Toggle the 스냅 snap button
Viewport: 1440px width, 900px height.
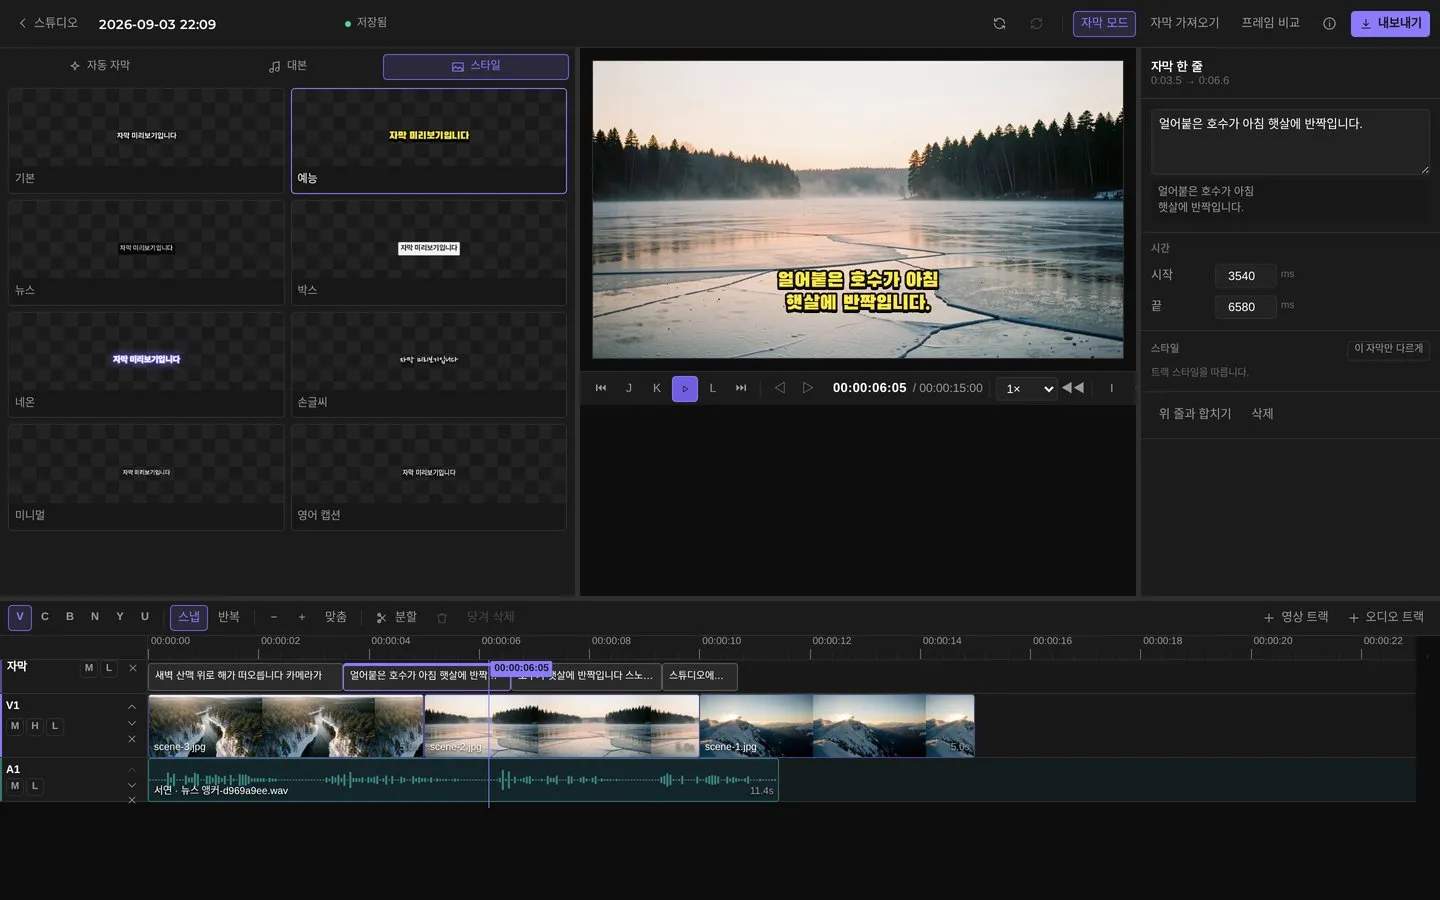click(189, 617)
